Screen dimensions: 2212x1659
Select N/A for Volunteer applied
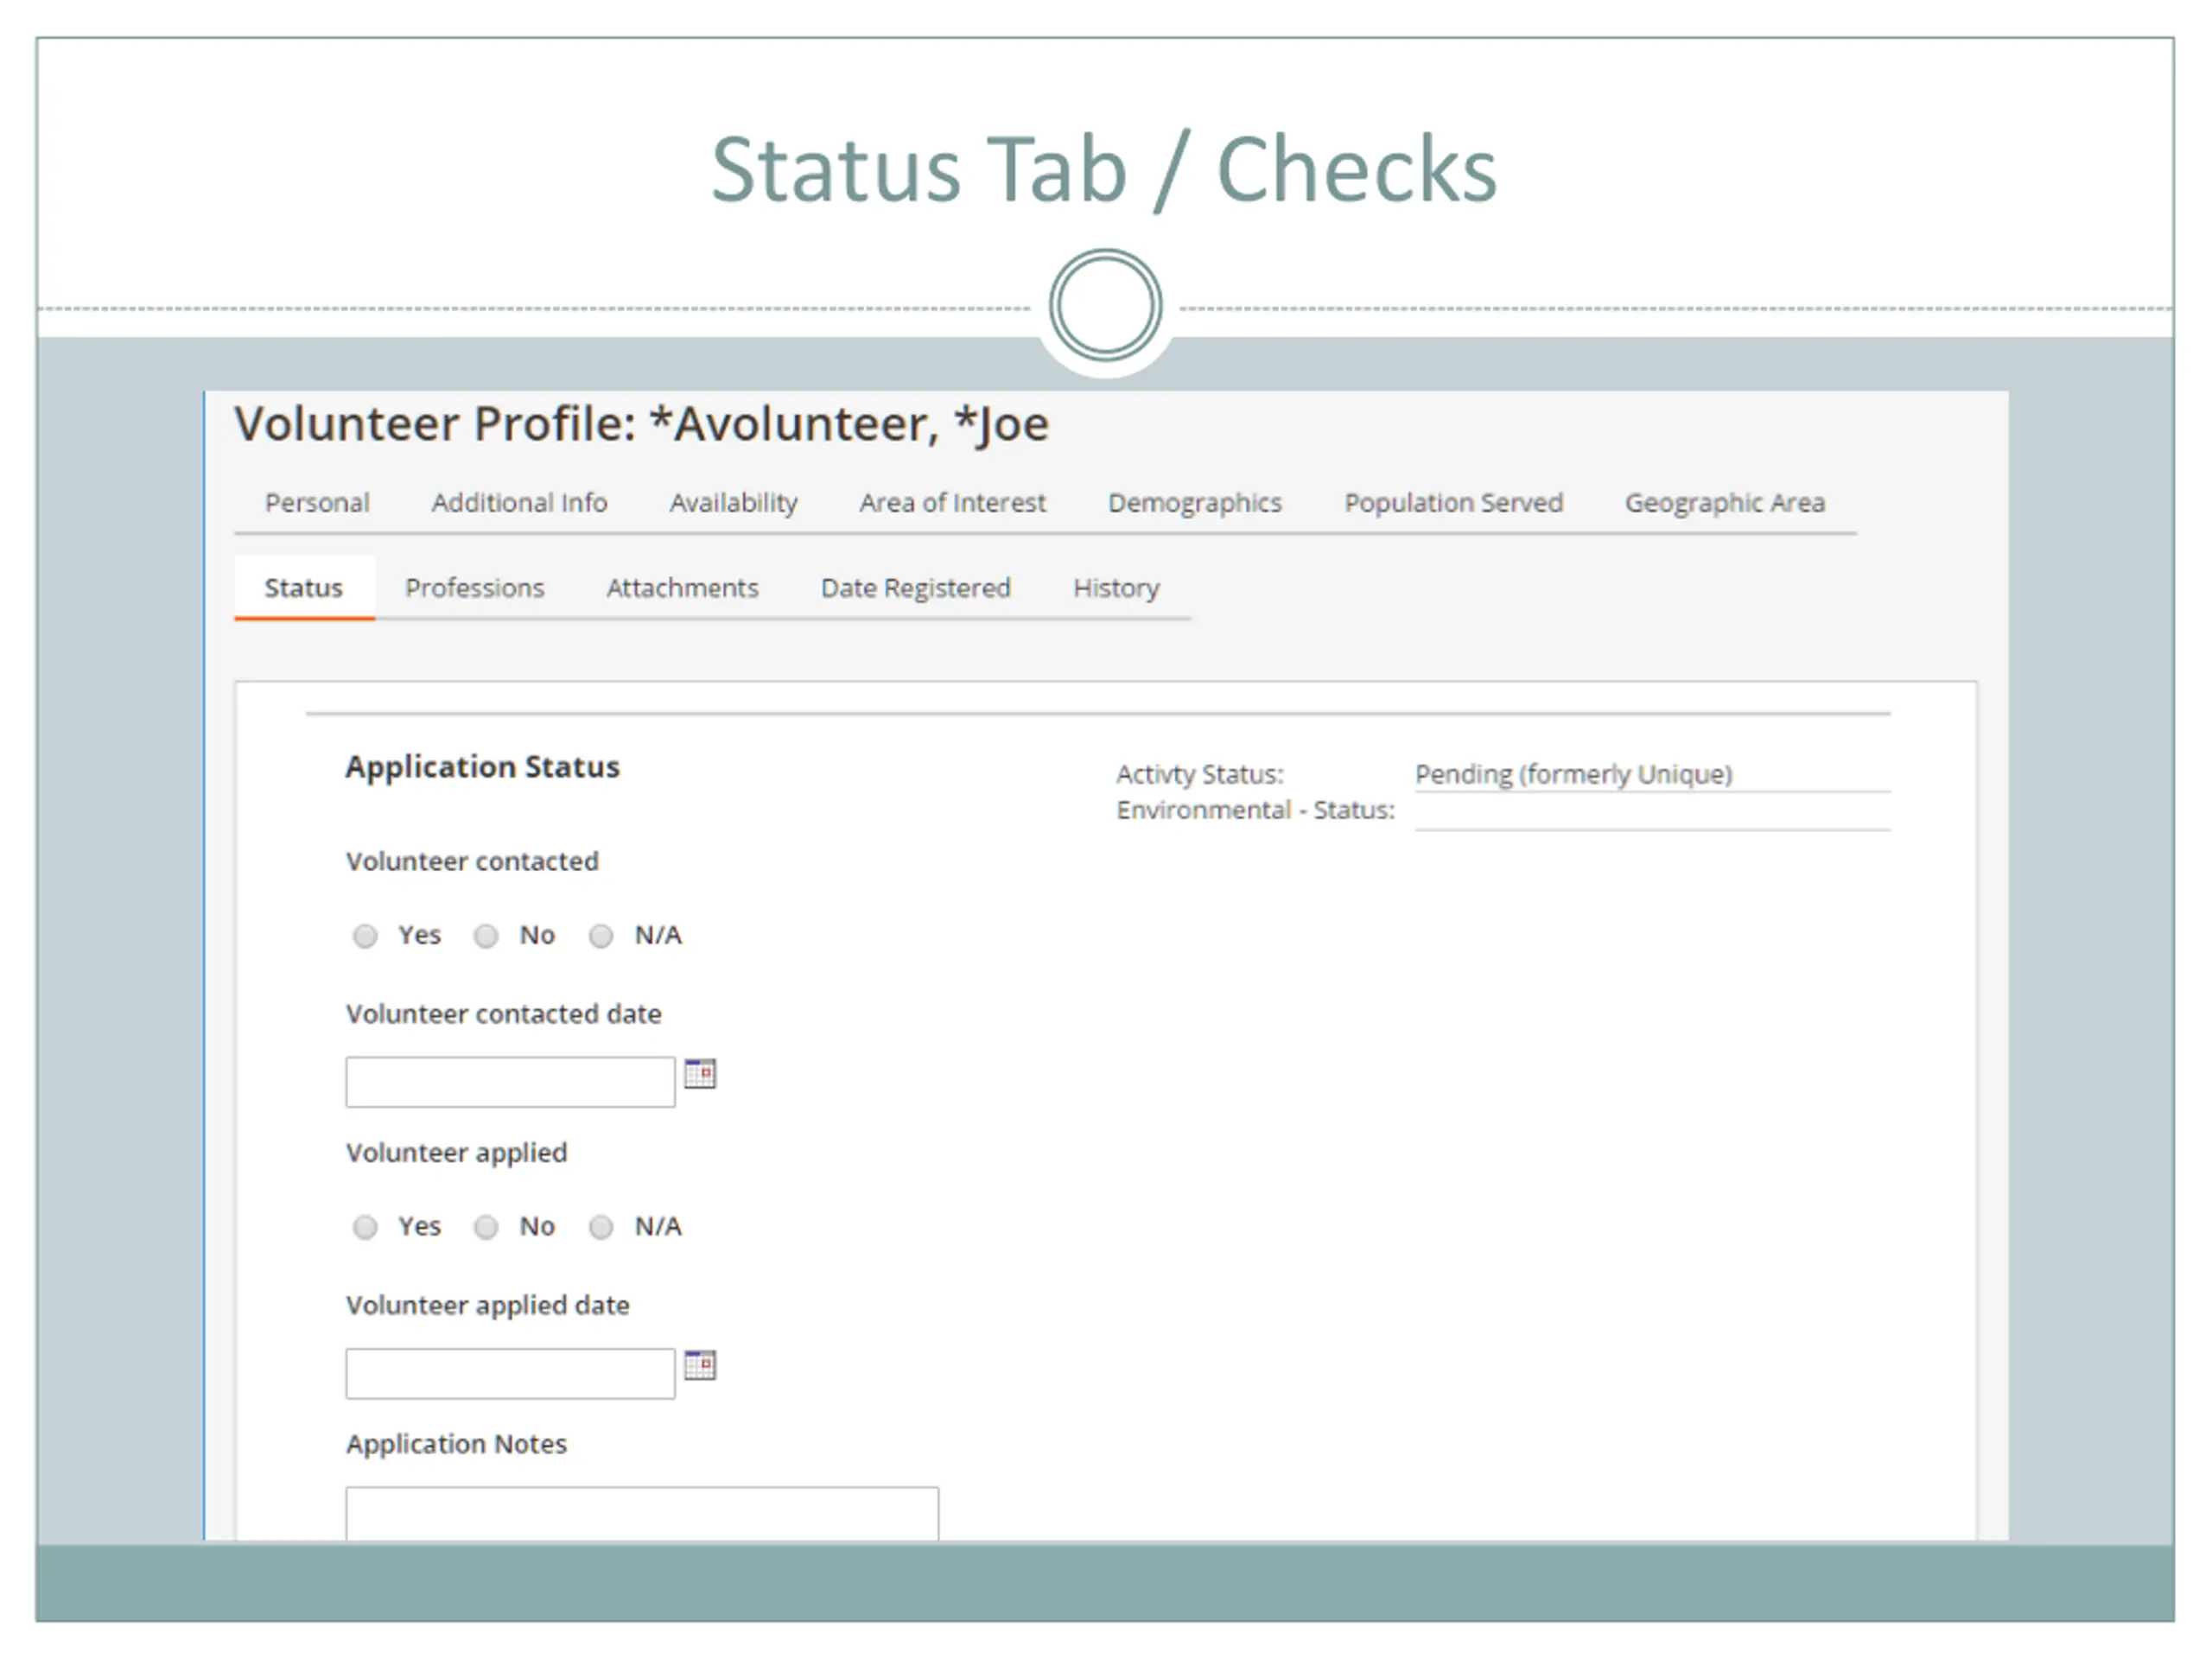[601, 1227]
